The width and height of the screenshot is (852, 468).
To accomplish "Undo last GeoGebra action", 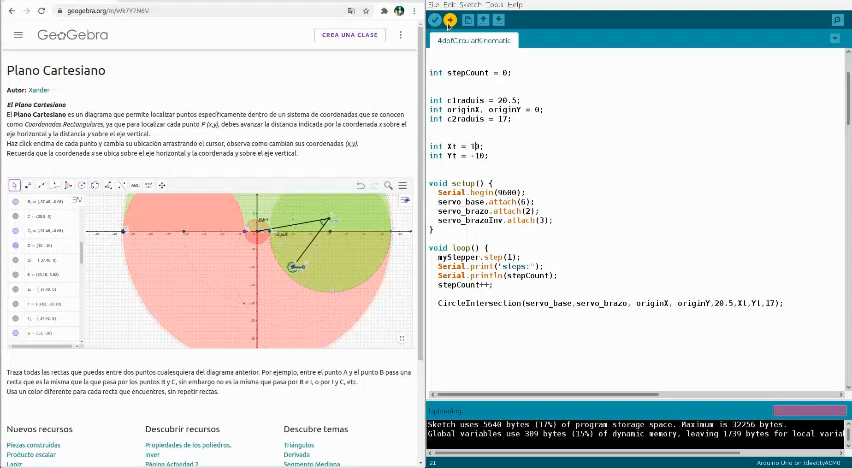I will pos(361,185).
